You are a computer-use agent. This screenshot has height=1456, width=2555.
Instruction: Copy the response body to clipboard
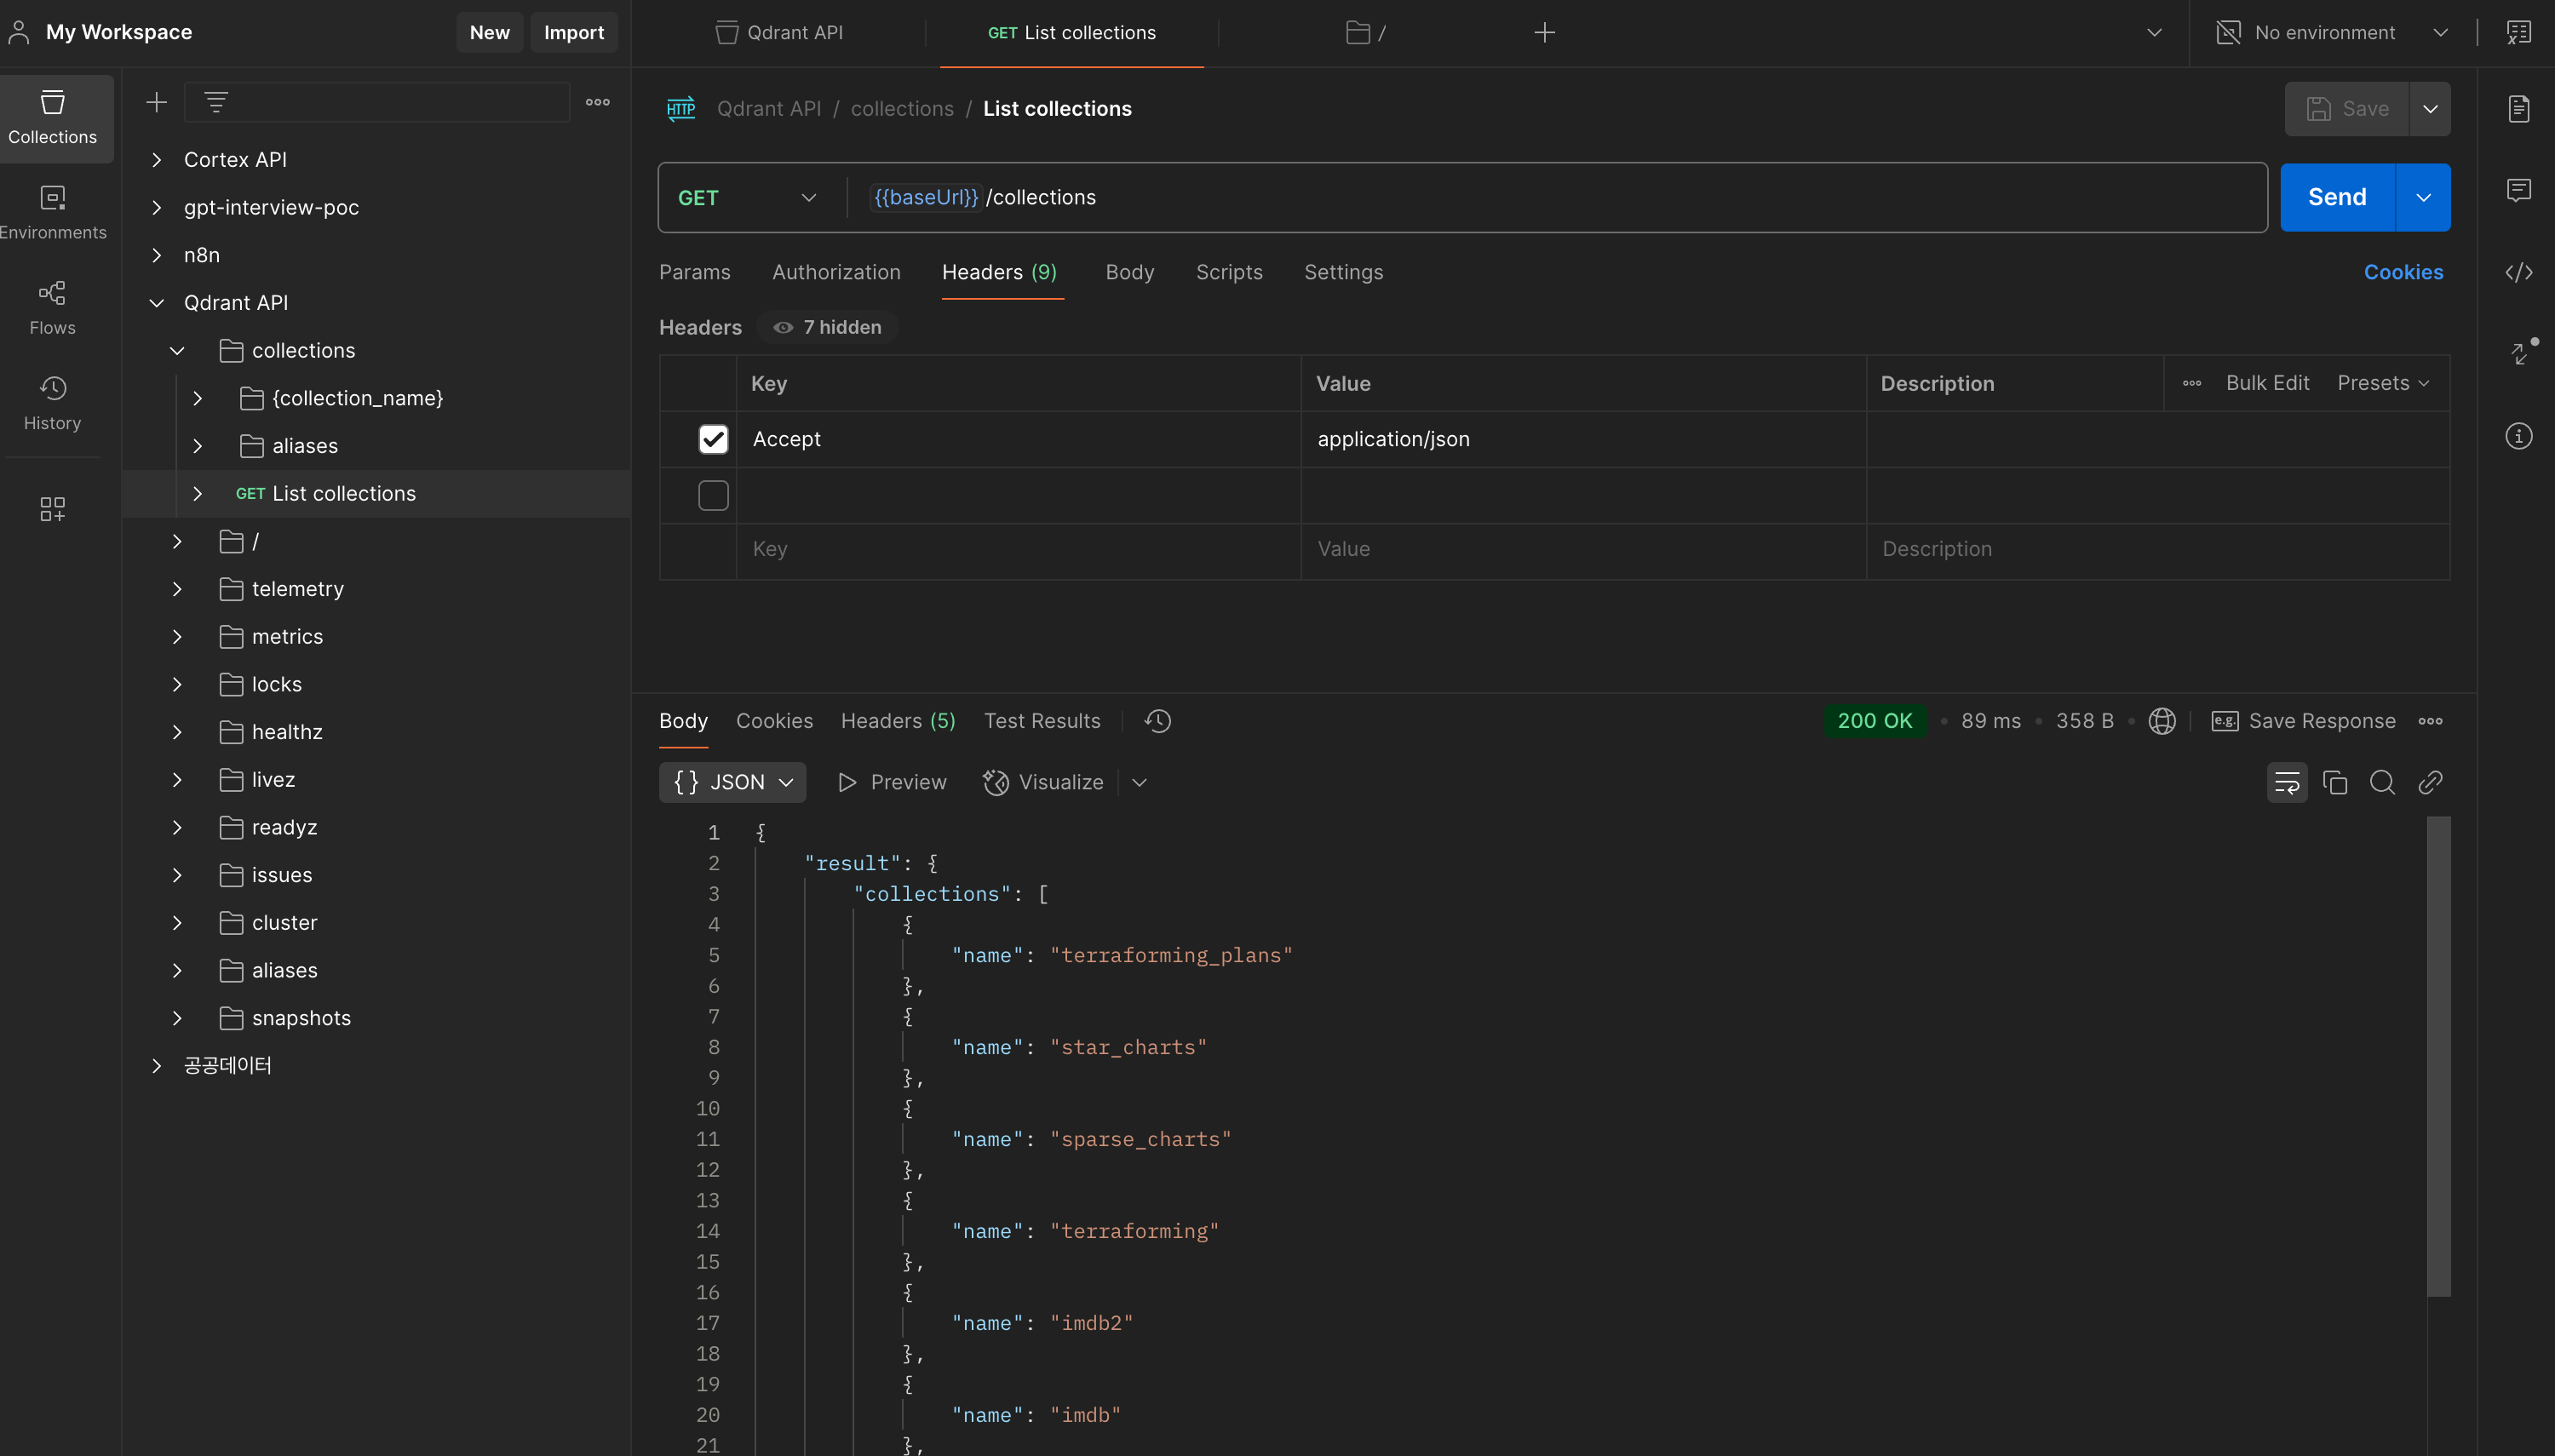pyautogui.click(x=2335, y=783)
